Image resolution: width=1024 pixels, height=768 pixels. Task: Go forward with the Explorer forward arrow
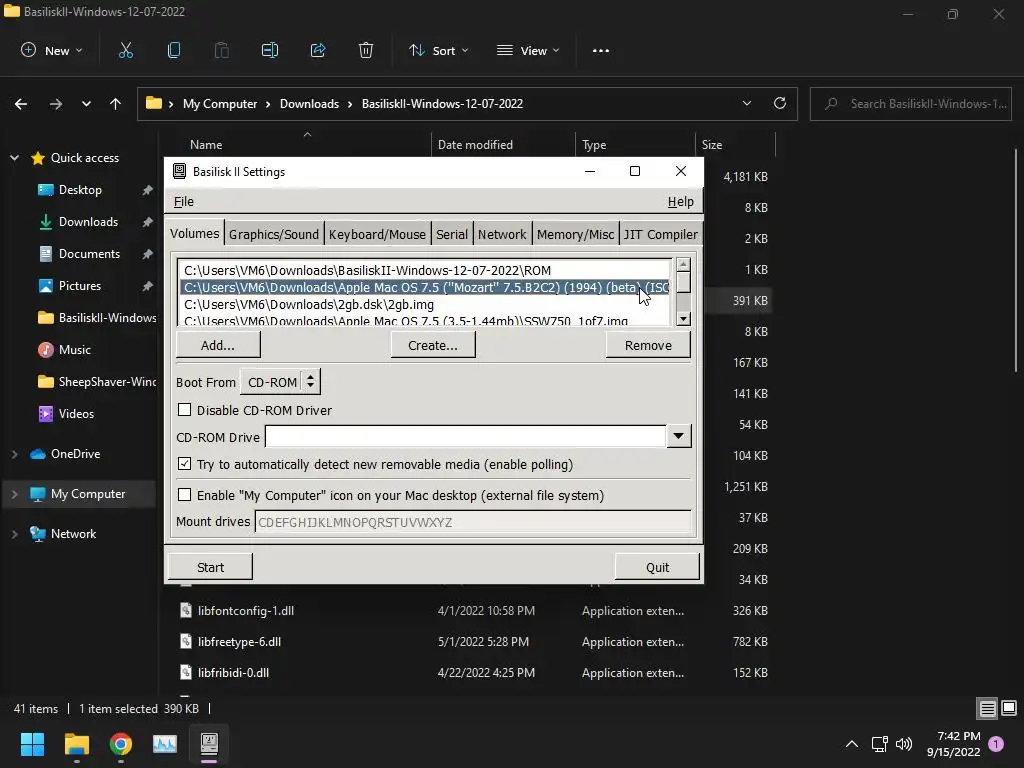click(x=56, y=104)
